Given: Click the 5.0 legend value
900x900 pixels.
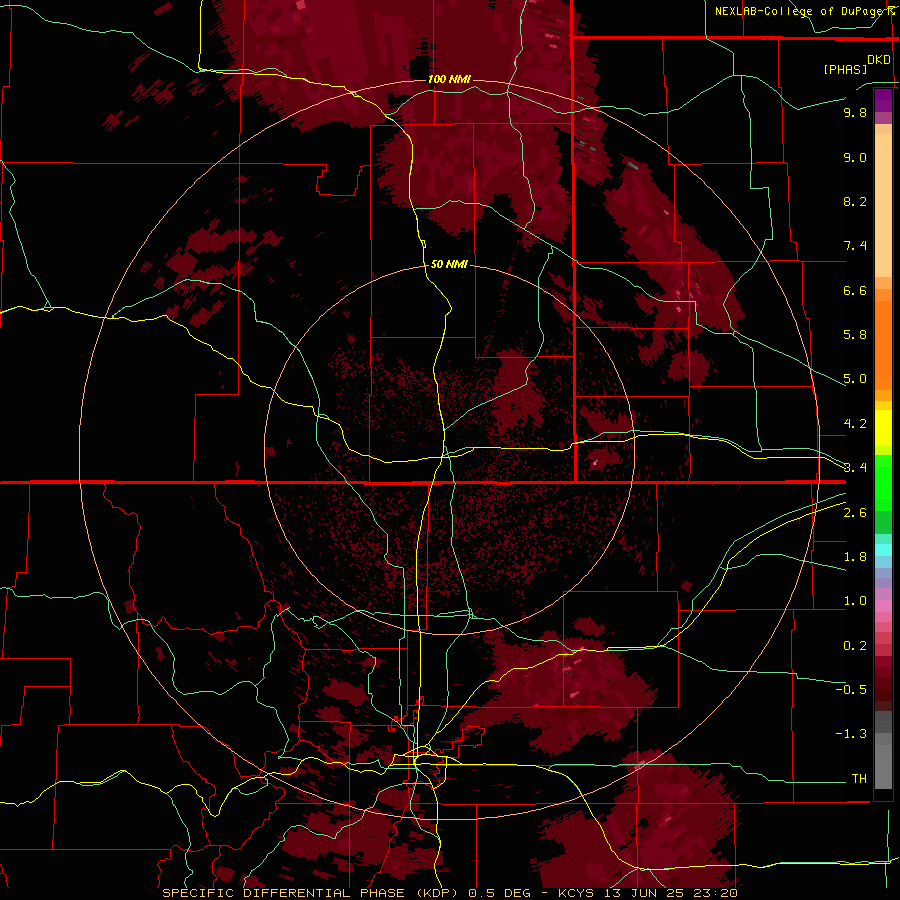Looking at the screenshot, I should pyautogui.click(x=855, y=379).
